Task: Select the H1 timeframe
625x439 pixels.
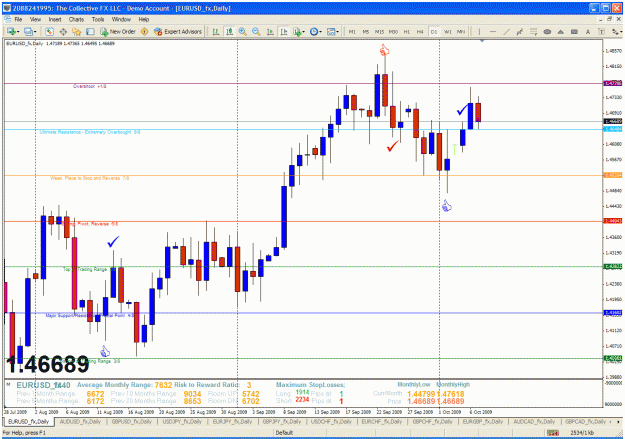Action: tap(407, 31)
